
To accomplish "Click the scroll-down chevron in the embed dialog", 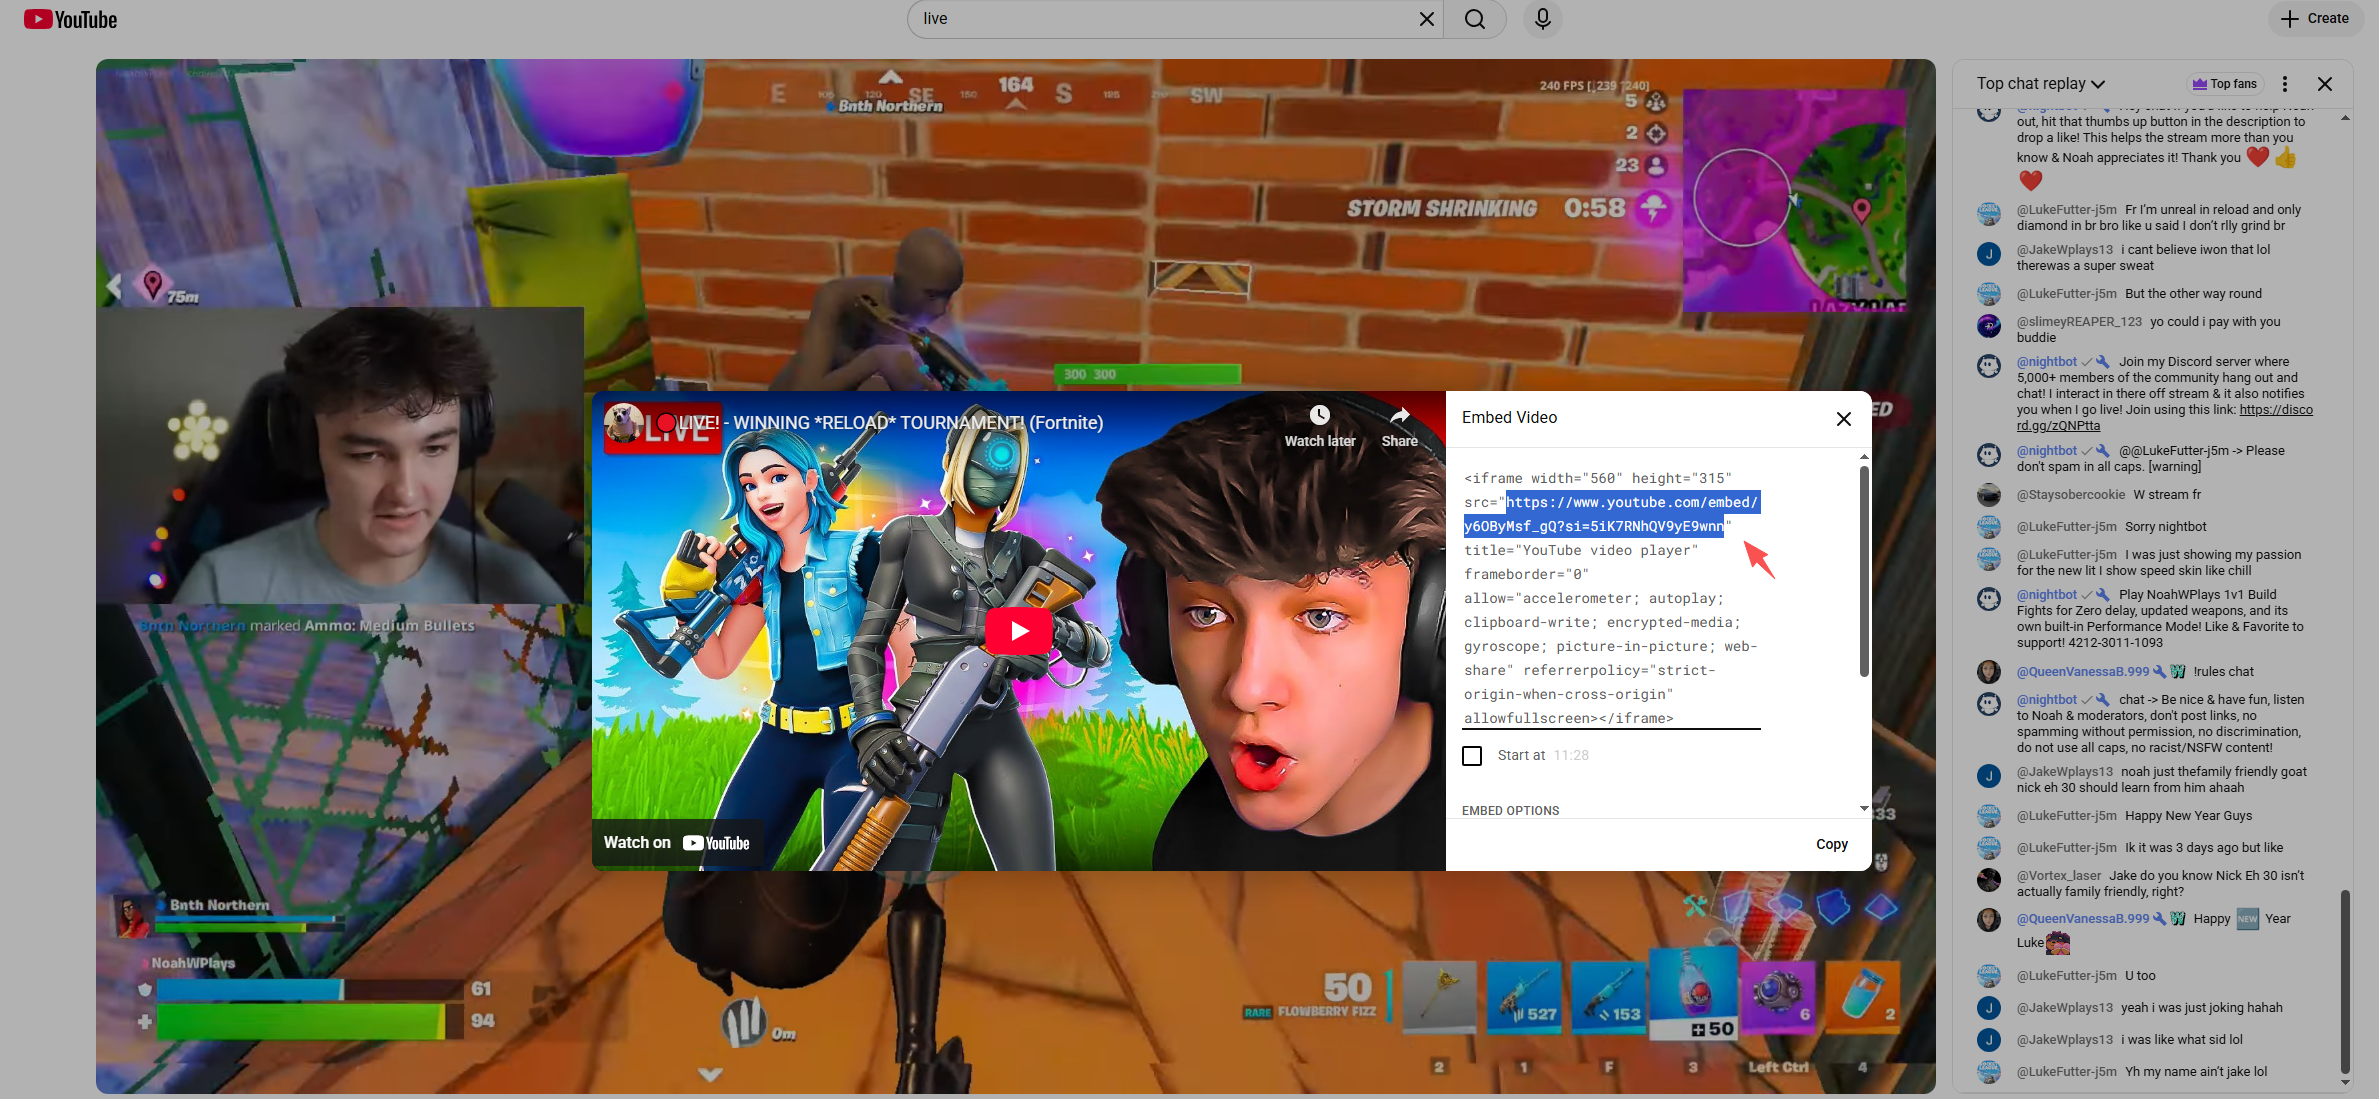I will point(1863,808).
